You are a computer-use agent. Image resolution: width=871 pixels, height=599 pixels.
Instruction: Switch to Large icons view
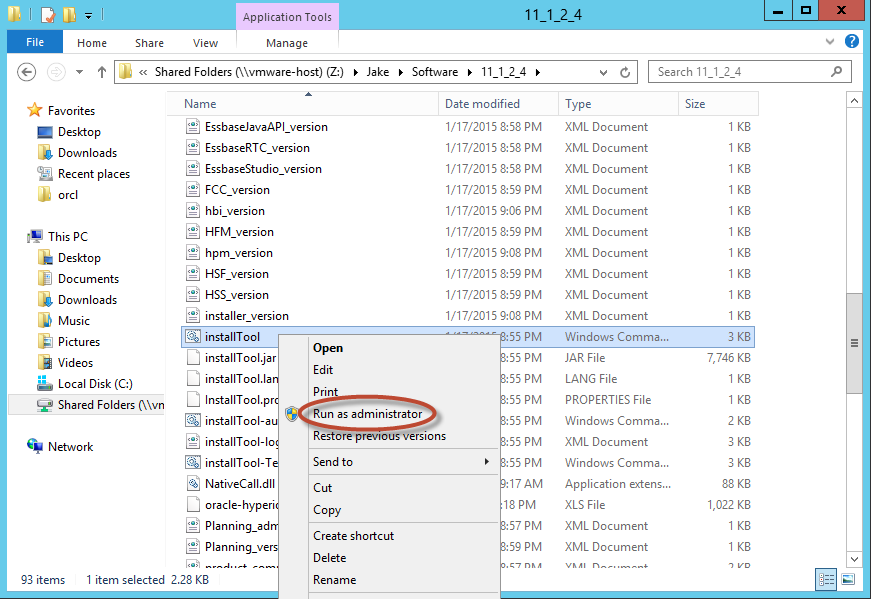pos(848,580)
